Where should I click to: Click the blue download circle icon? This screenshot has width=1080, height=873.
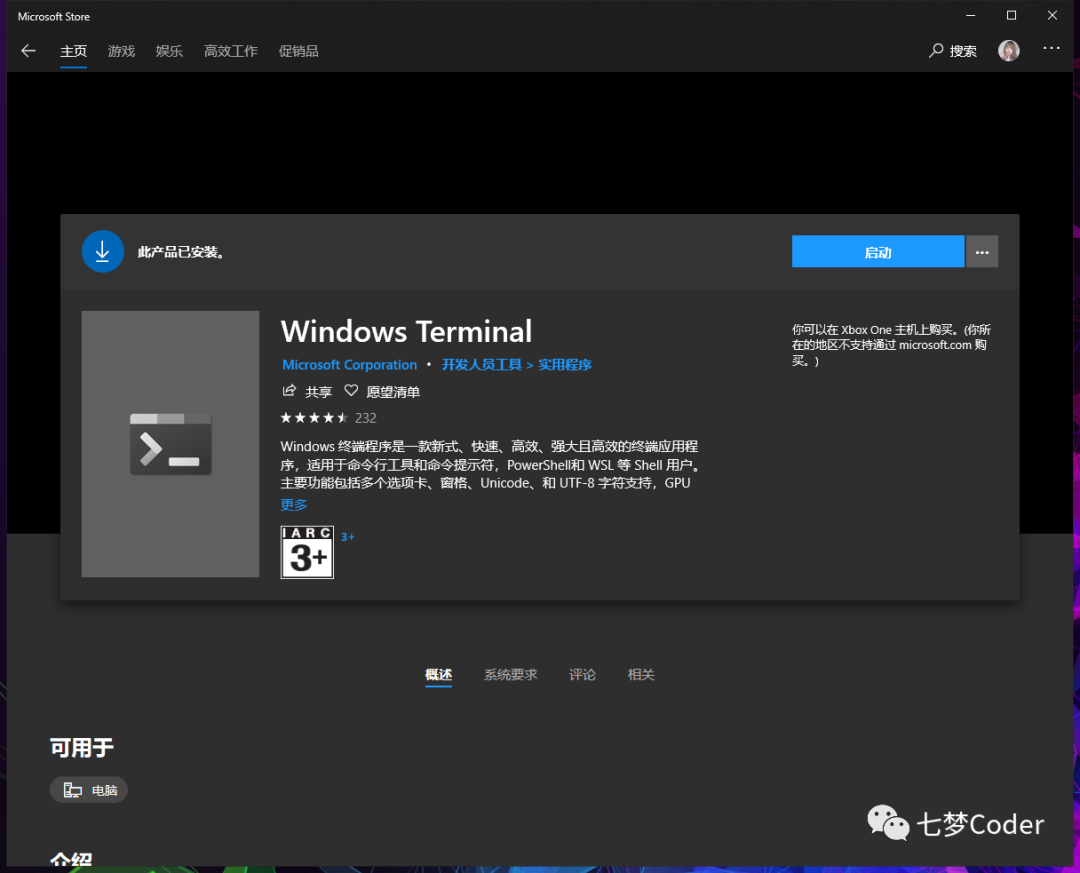pyautogui.click(x=103, y=251)
